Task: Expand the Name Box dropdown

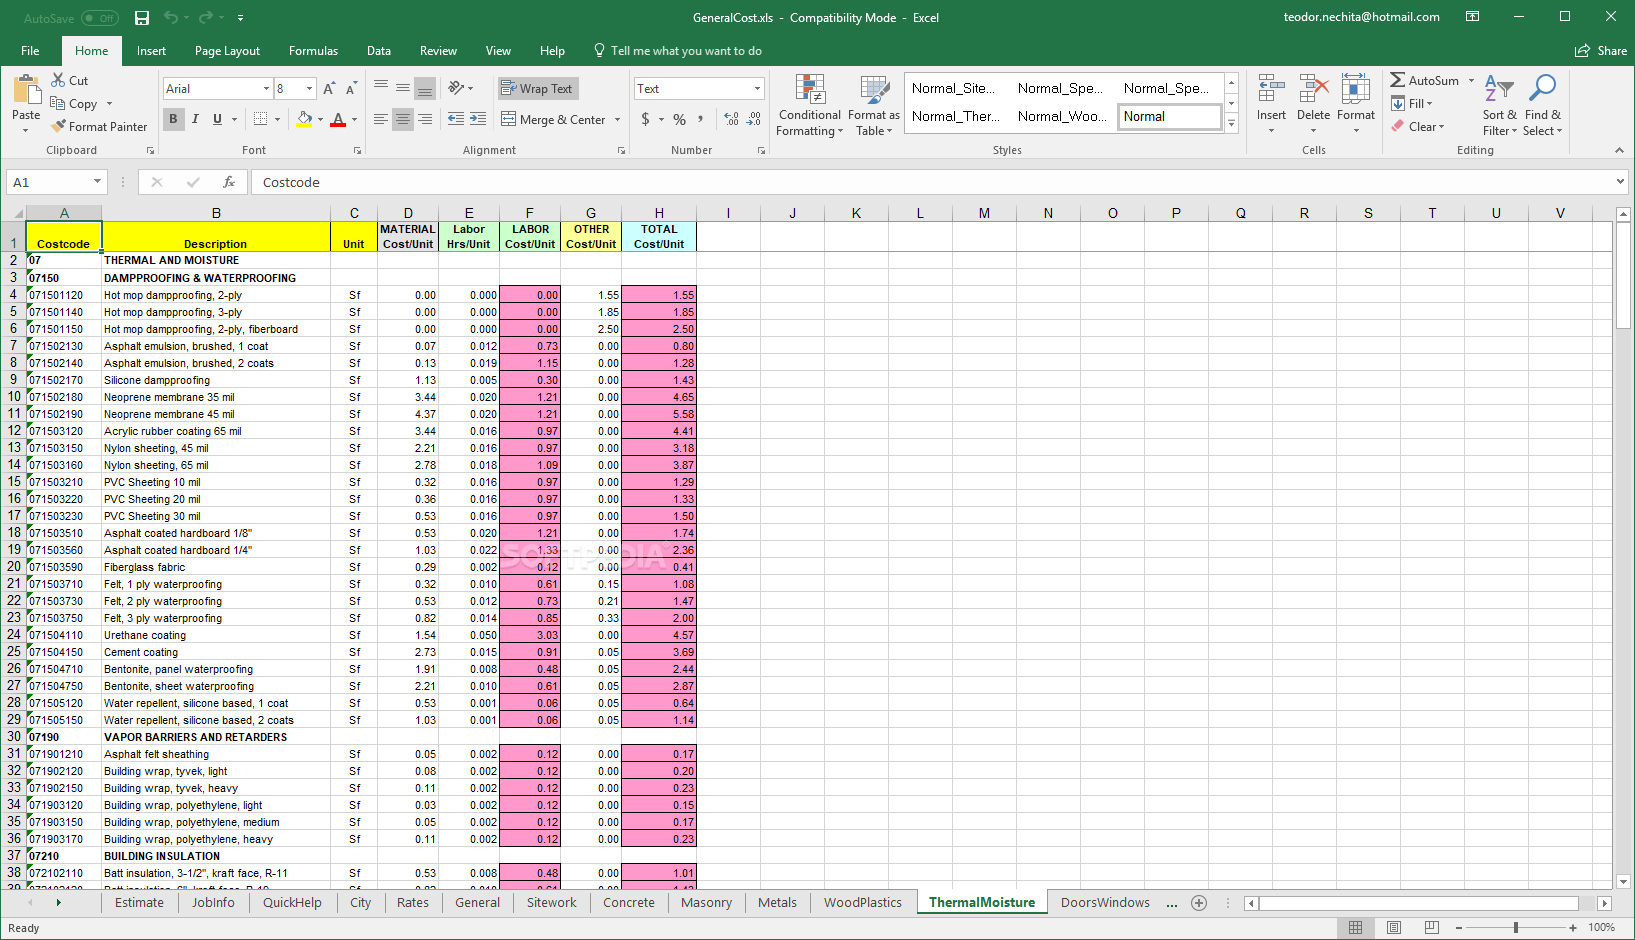Action: pos(97,182)
